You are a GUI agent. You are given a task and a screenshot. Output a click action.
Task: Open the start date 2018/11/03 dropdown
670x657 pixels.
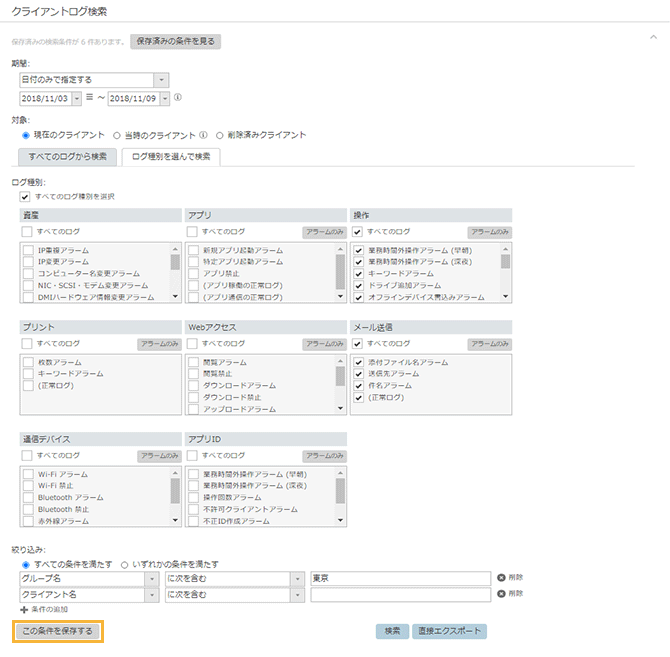pyautogui.click(x=77, y=98)
